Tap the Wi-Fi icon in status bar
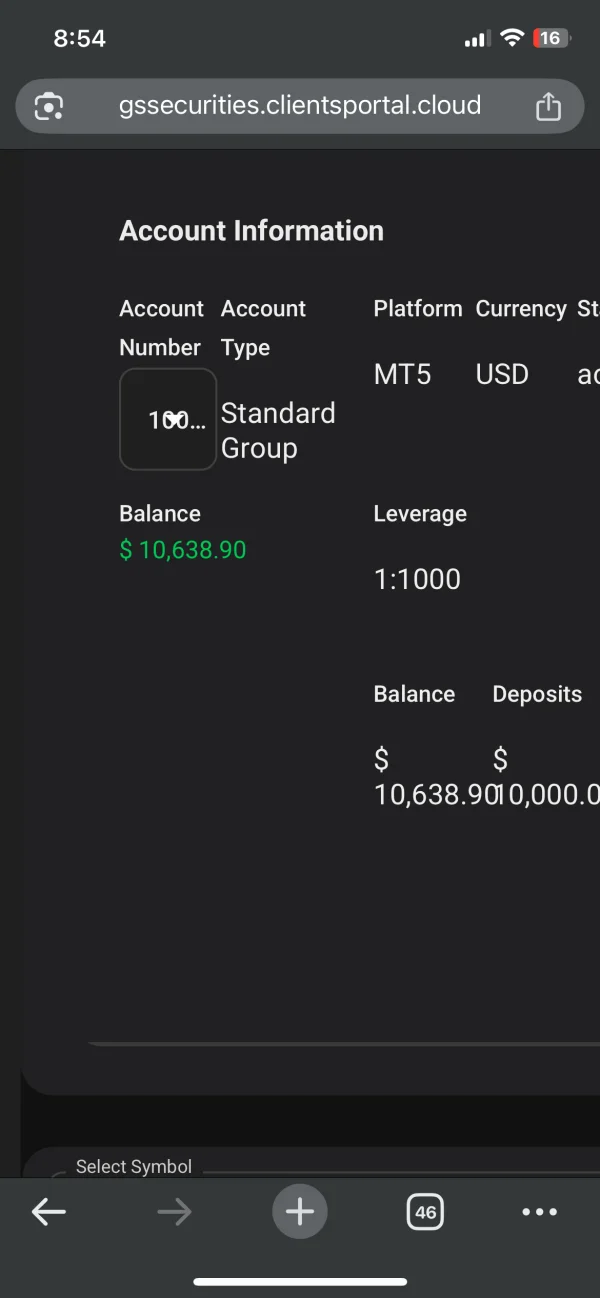 coord(512,38)
